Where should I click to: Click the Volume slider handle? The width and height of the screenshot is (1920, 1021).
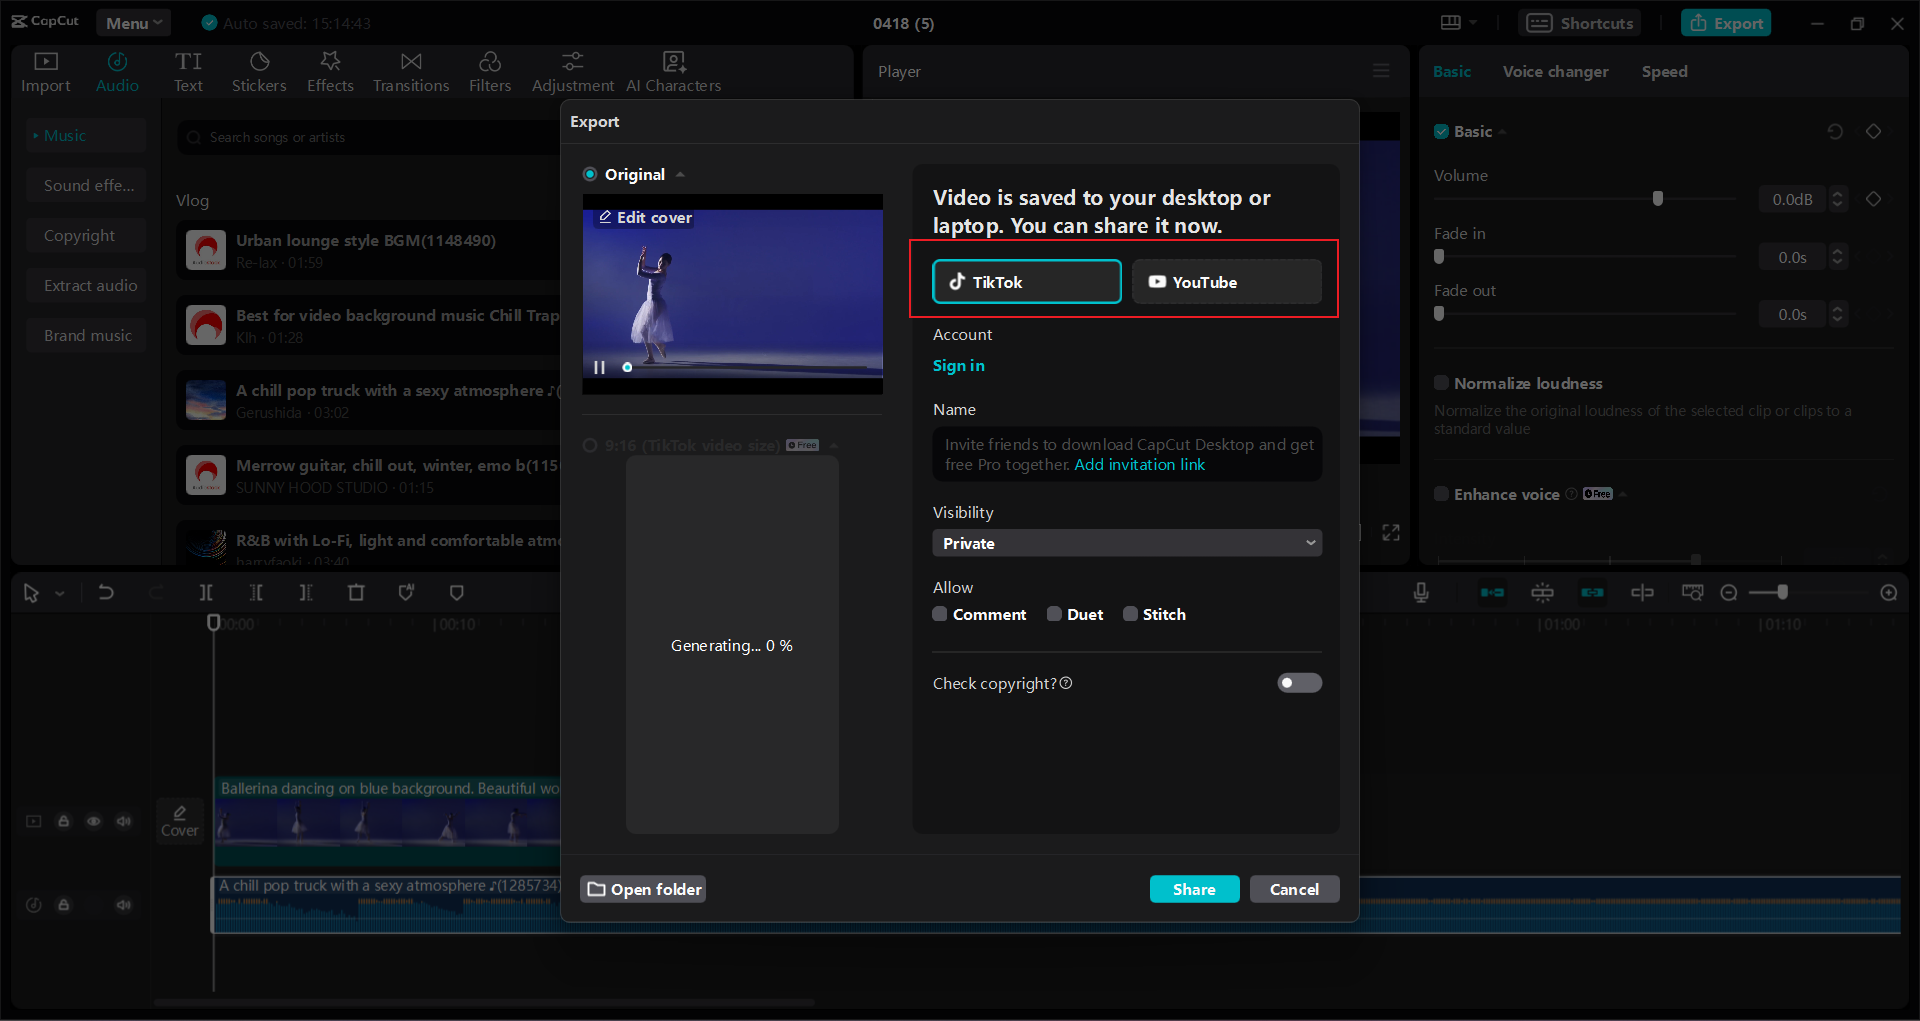pyautogui.click(x=1657, y=199)
